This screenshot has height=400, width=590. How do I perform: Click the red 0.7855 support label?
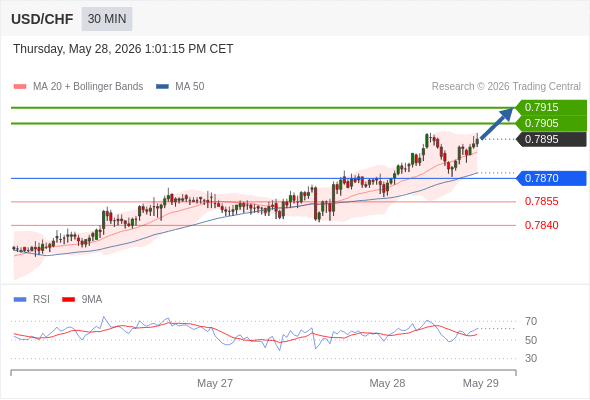(x=541, y=201)
